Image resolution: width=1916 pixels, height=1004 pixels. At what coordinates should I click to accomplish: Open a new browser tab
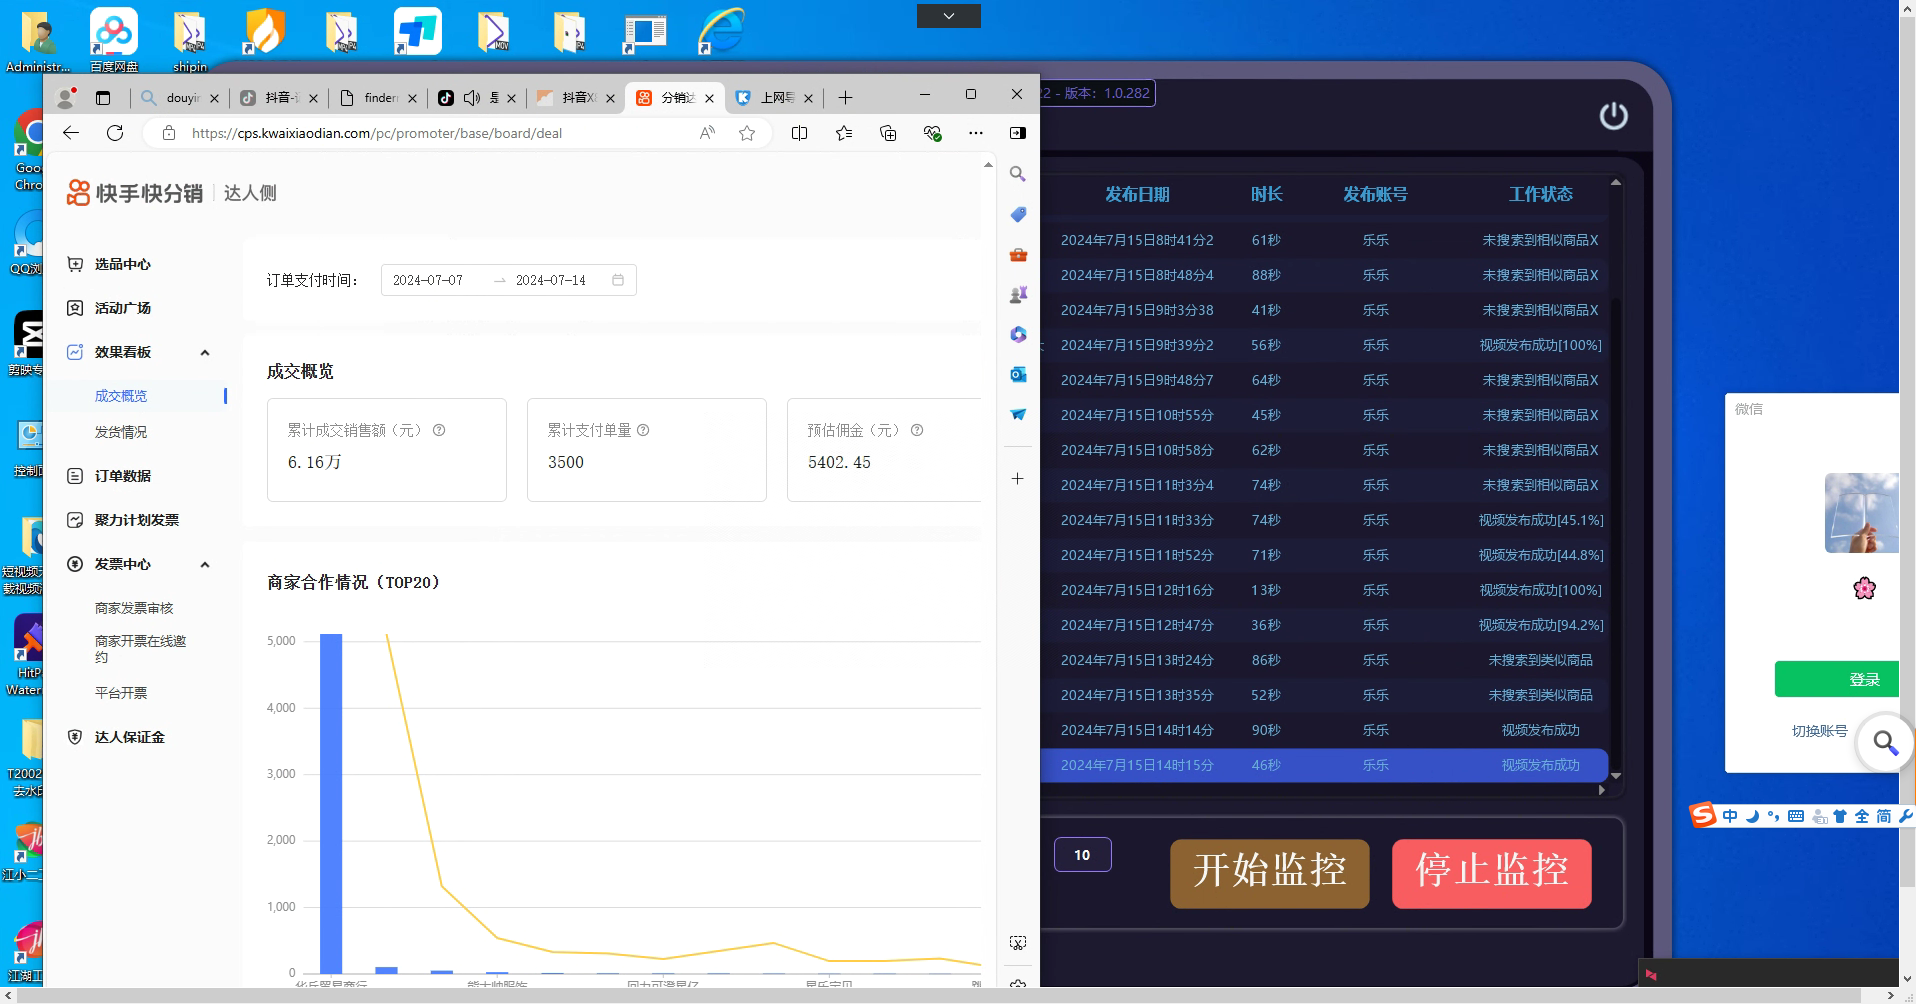click(845, 97)
